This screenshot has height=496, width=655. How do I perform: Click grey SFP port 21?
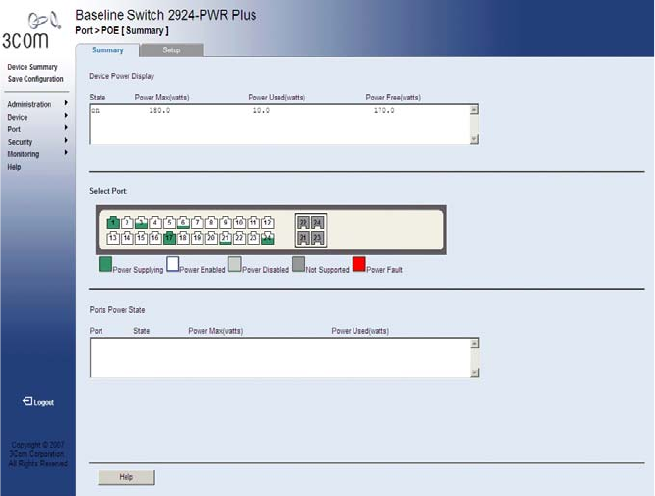pyautogui.click(x=303, y=238)
